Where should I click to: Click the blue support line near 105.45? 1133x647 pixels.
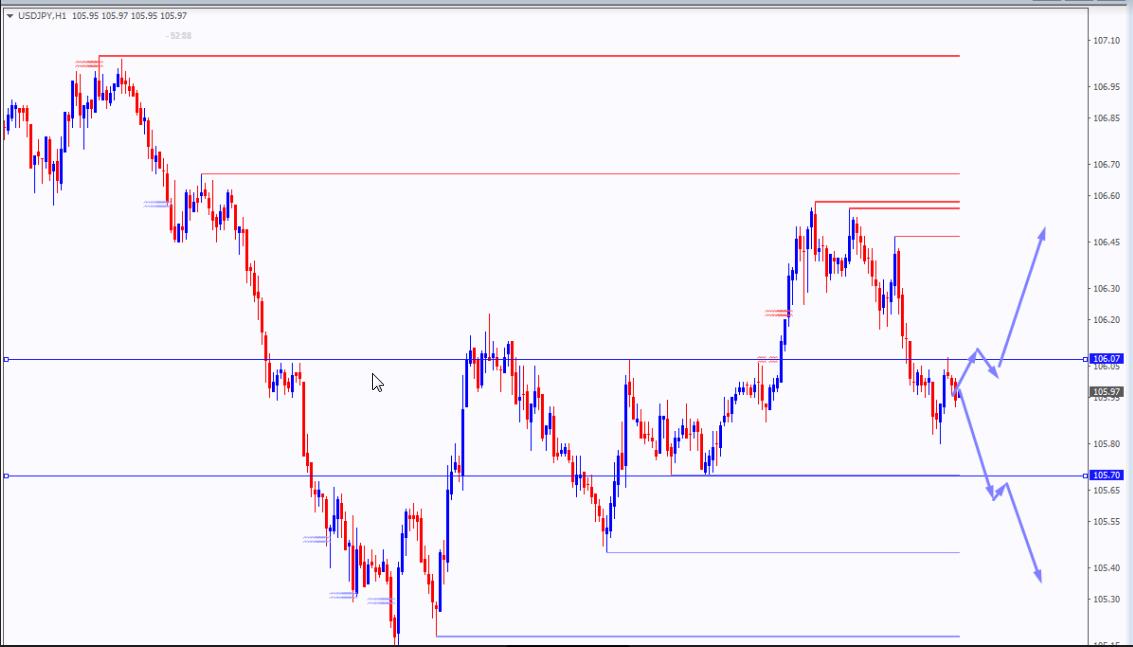[x=780, y=552]
